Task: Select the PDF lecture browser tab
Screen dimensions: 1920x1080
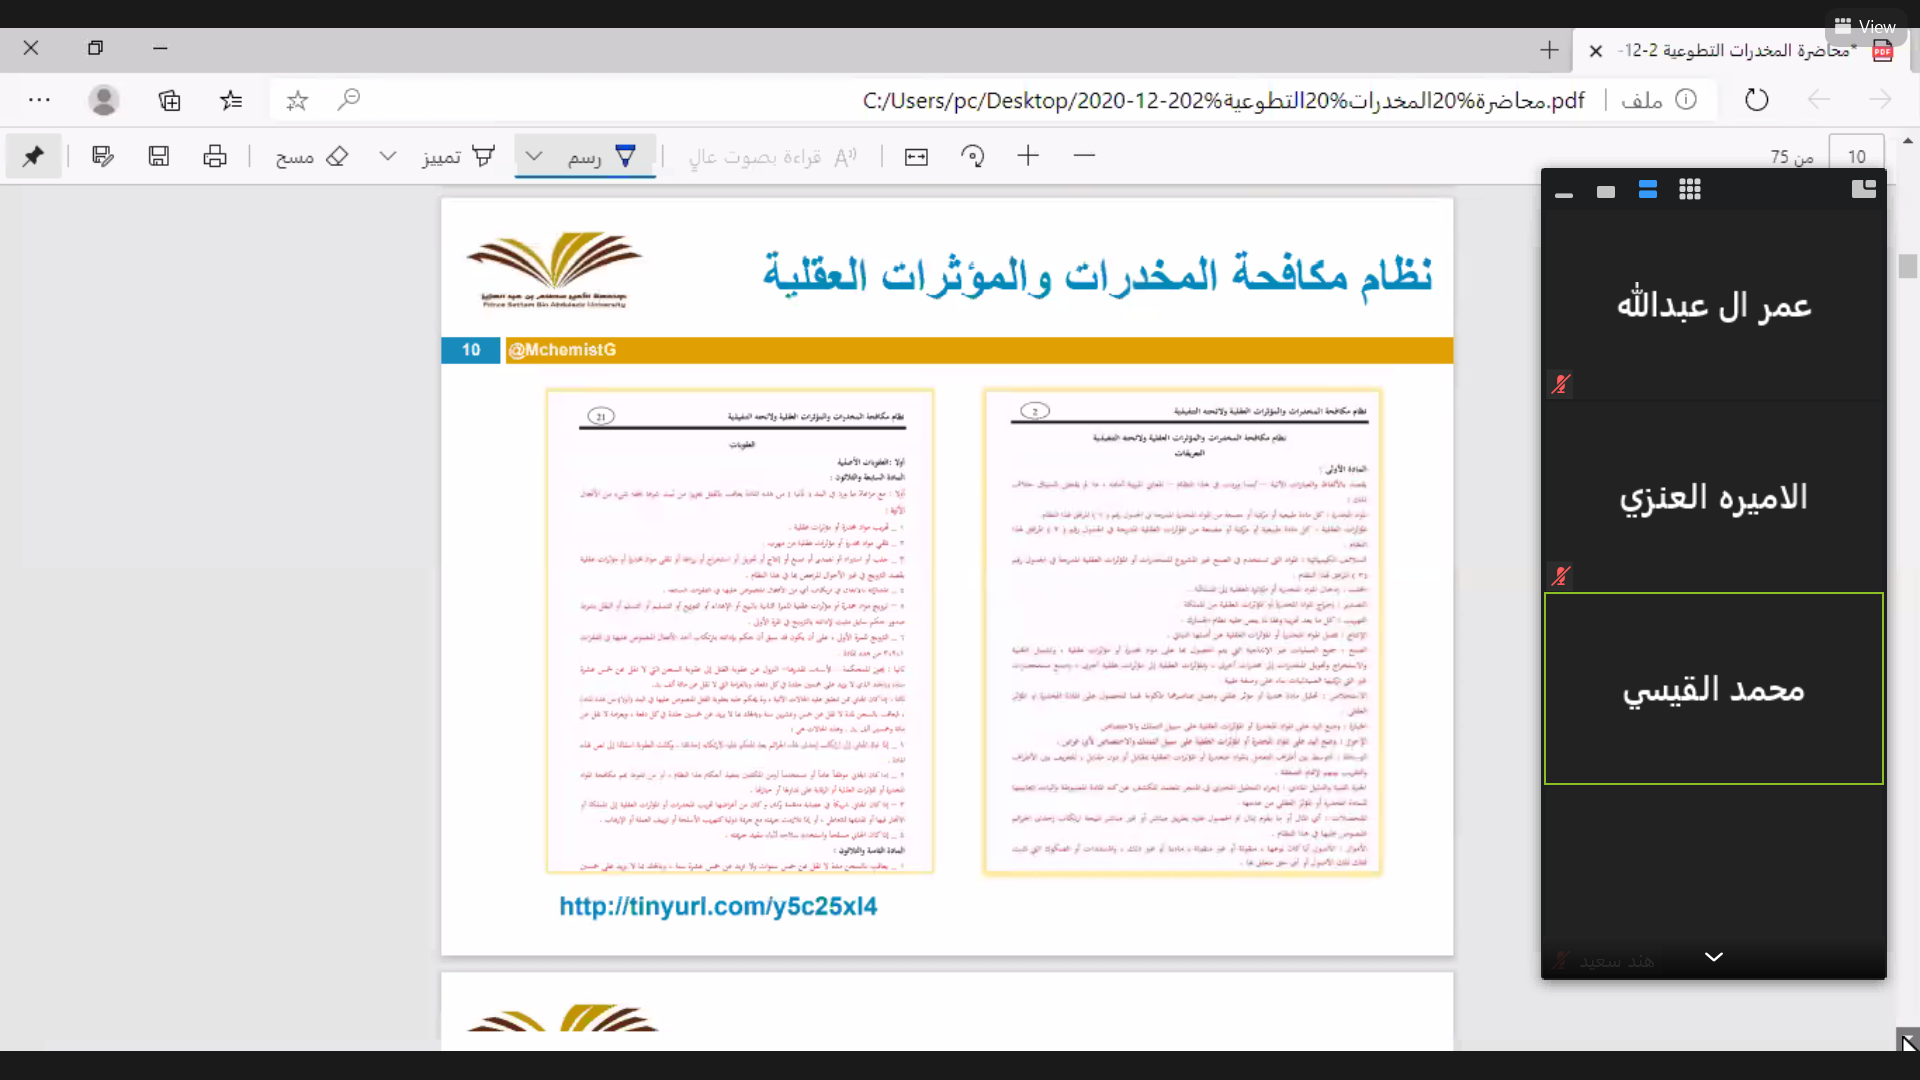Action: [1738, 50]
